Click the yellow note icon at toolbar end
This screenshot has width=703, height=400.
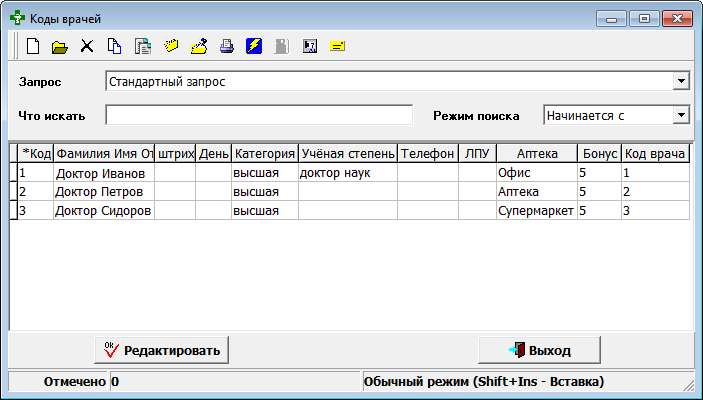(337, 46)
